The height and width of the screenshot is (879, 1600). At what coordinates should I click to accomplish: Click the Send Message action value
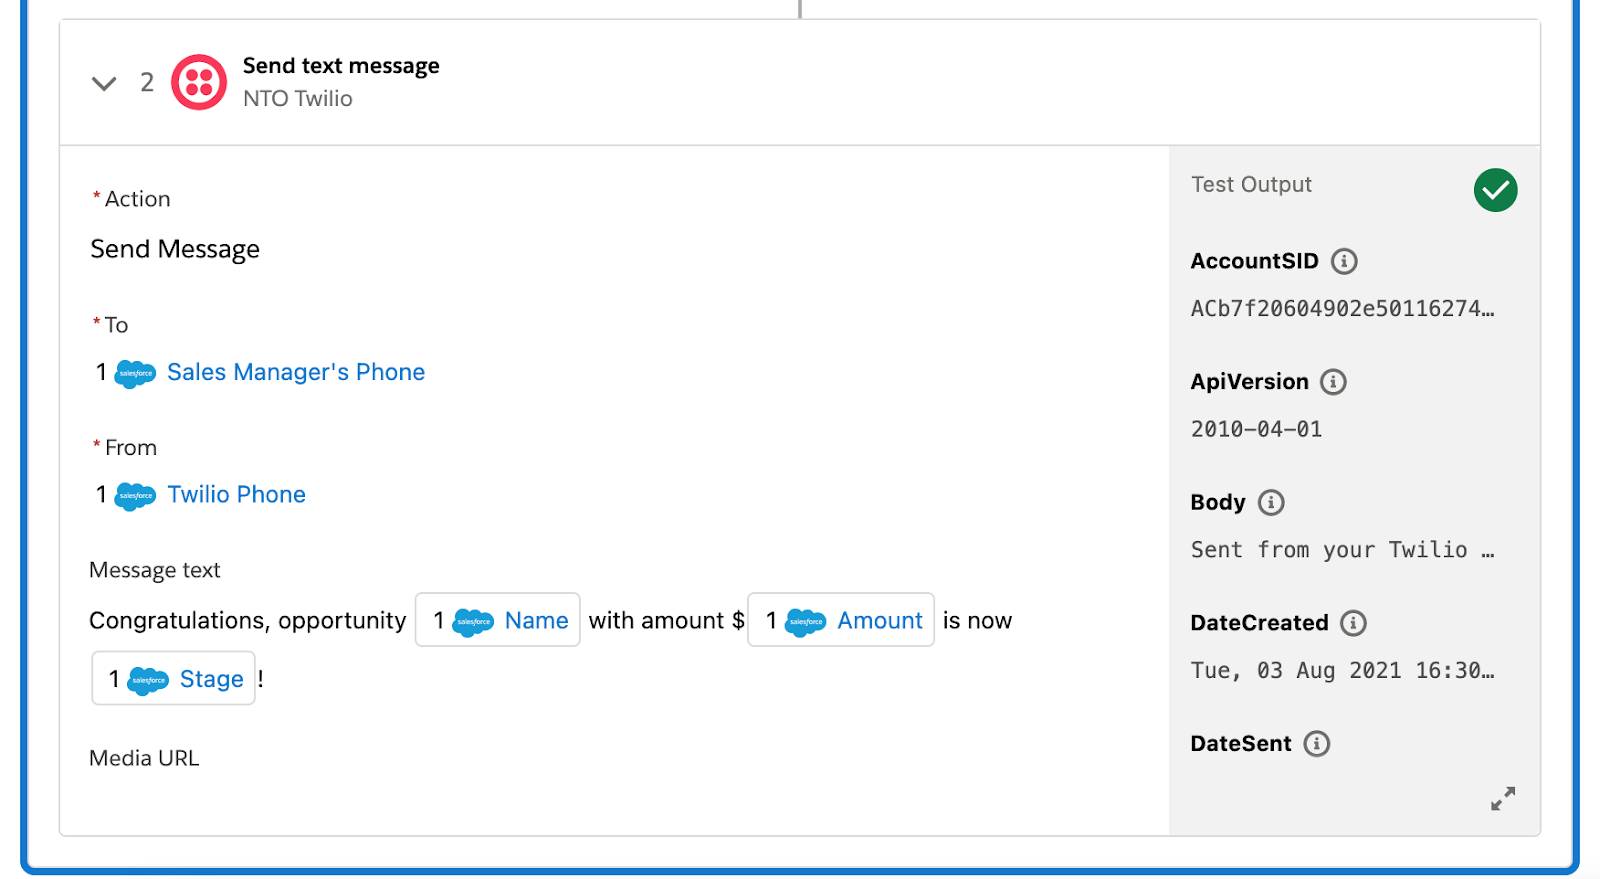tap(175, 249)
